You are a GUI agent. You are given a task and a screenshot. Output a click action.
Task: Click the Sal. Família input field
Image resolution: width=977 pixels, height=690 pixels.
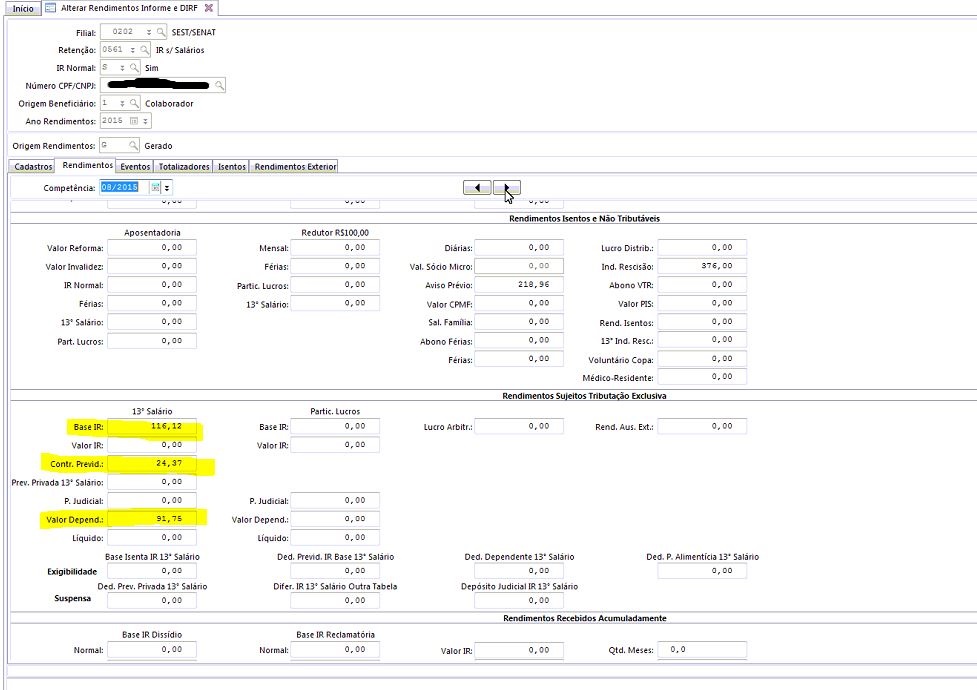click(519, 322)
